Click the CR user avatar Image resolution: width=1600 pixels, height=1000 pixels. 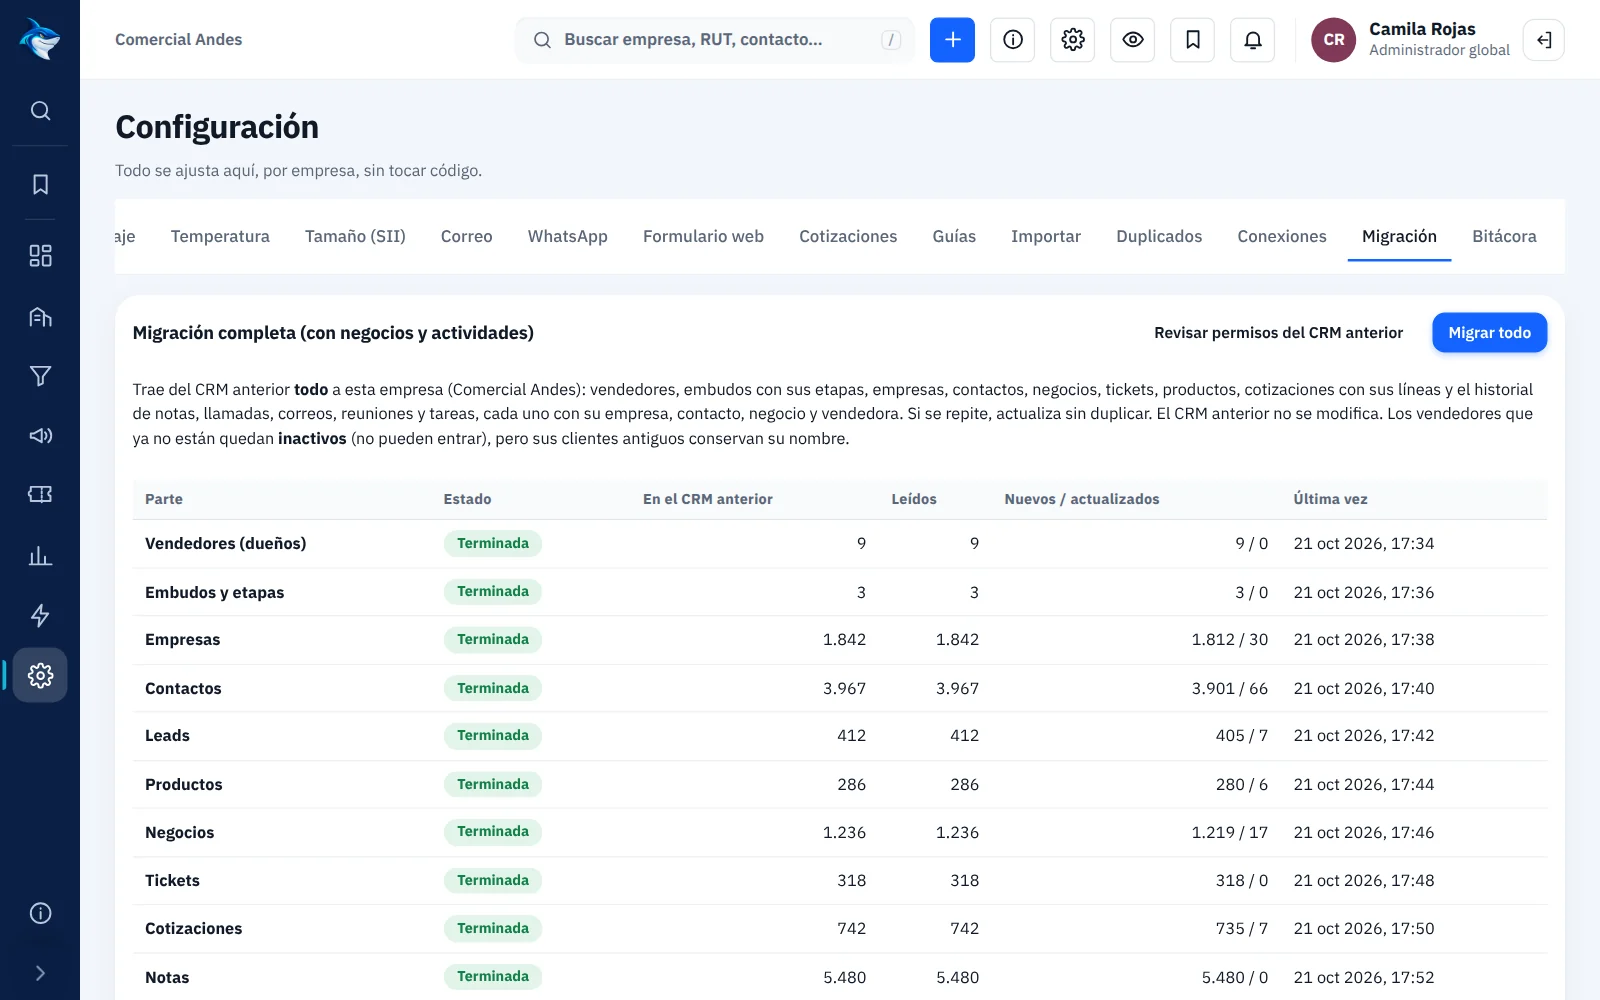(x=1333, y=40)
